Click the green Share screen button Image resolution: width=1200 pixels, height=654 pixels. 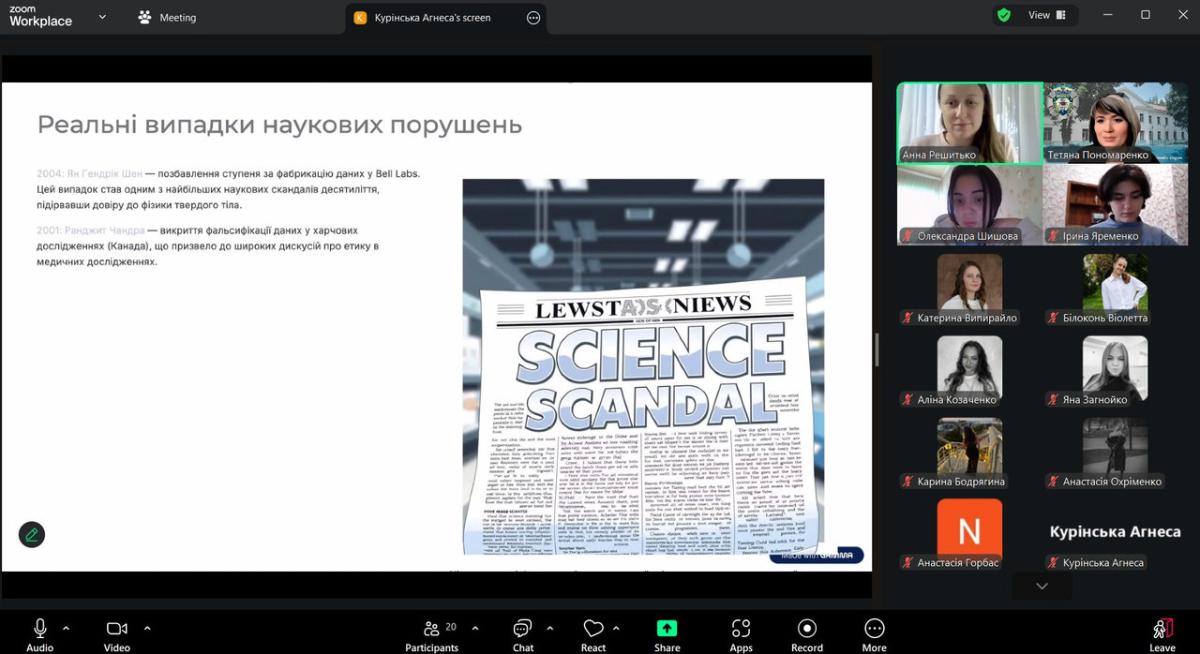click(667, 628)
